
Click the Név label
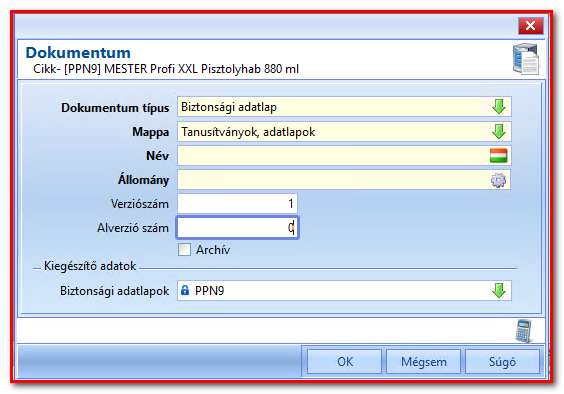point(158,156)
